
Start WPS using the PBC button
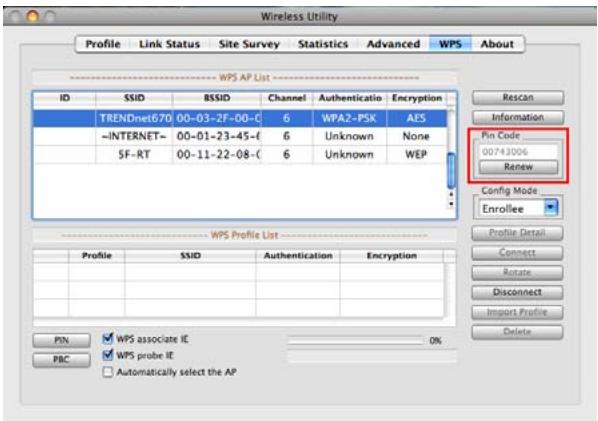pos(61,360)
